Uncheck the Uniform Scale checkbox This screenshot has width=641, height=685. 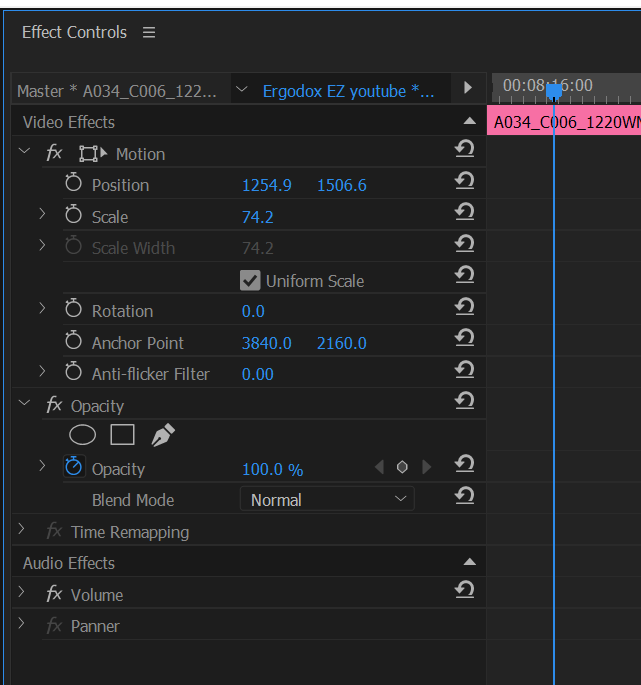click(x=250, y=280)
